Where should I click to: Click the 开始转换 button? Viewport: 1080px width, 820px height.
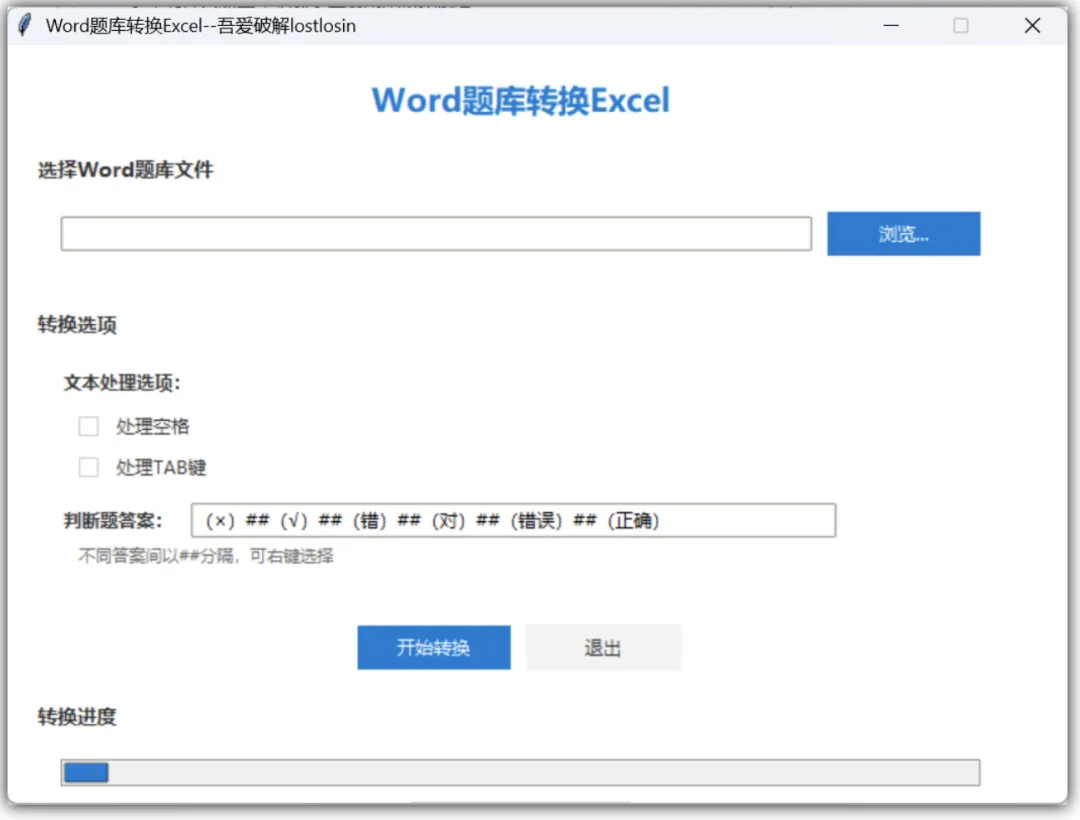coord(434,647)
